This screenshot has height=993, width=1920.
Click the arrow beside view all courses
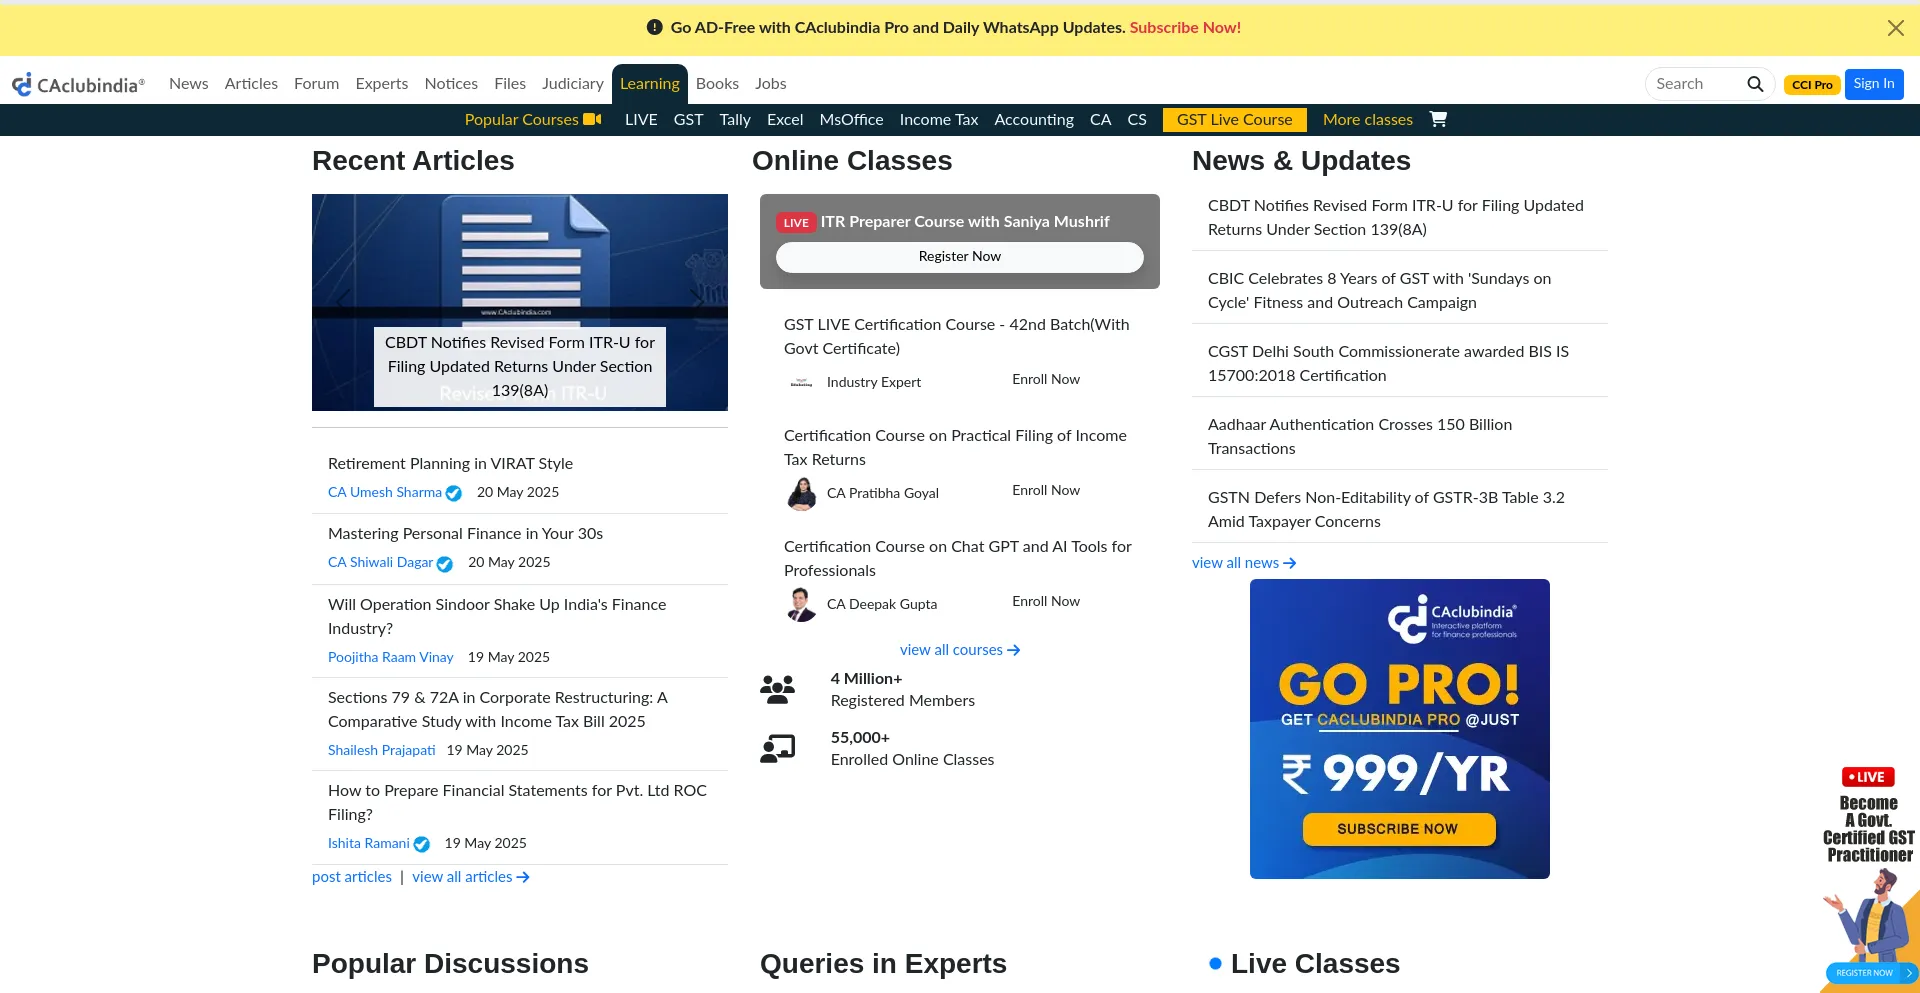point(1014,650)
